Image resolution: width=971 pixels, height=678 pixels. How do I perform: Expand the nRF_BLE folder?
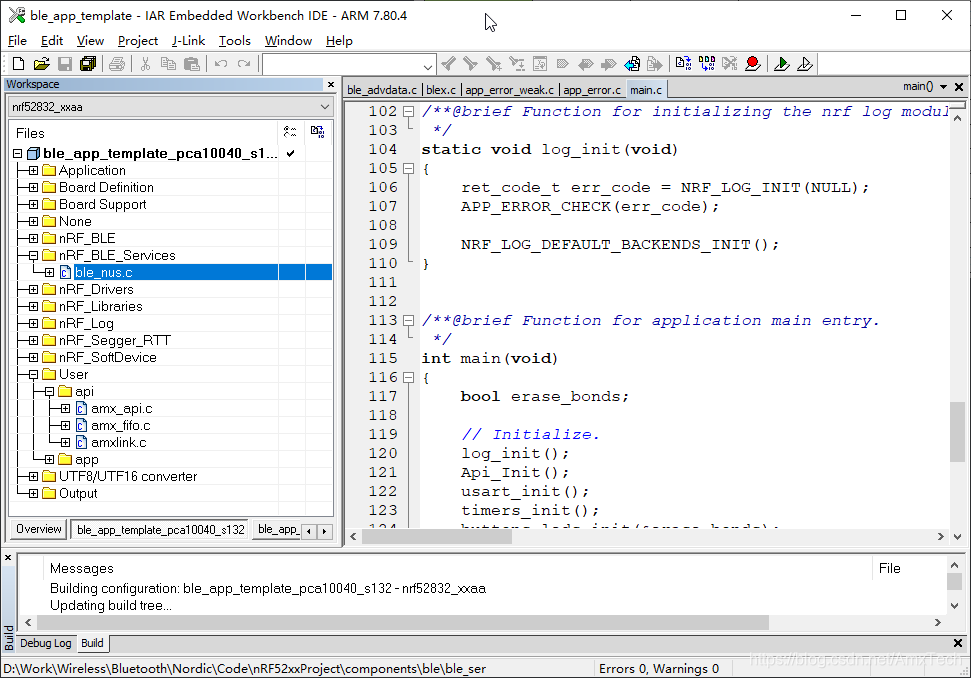coord(33,238)
